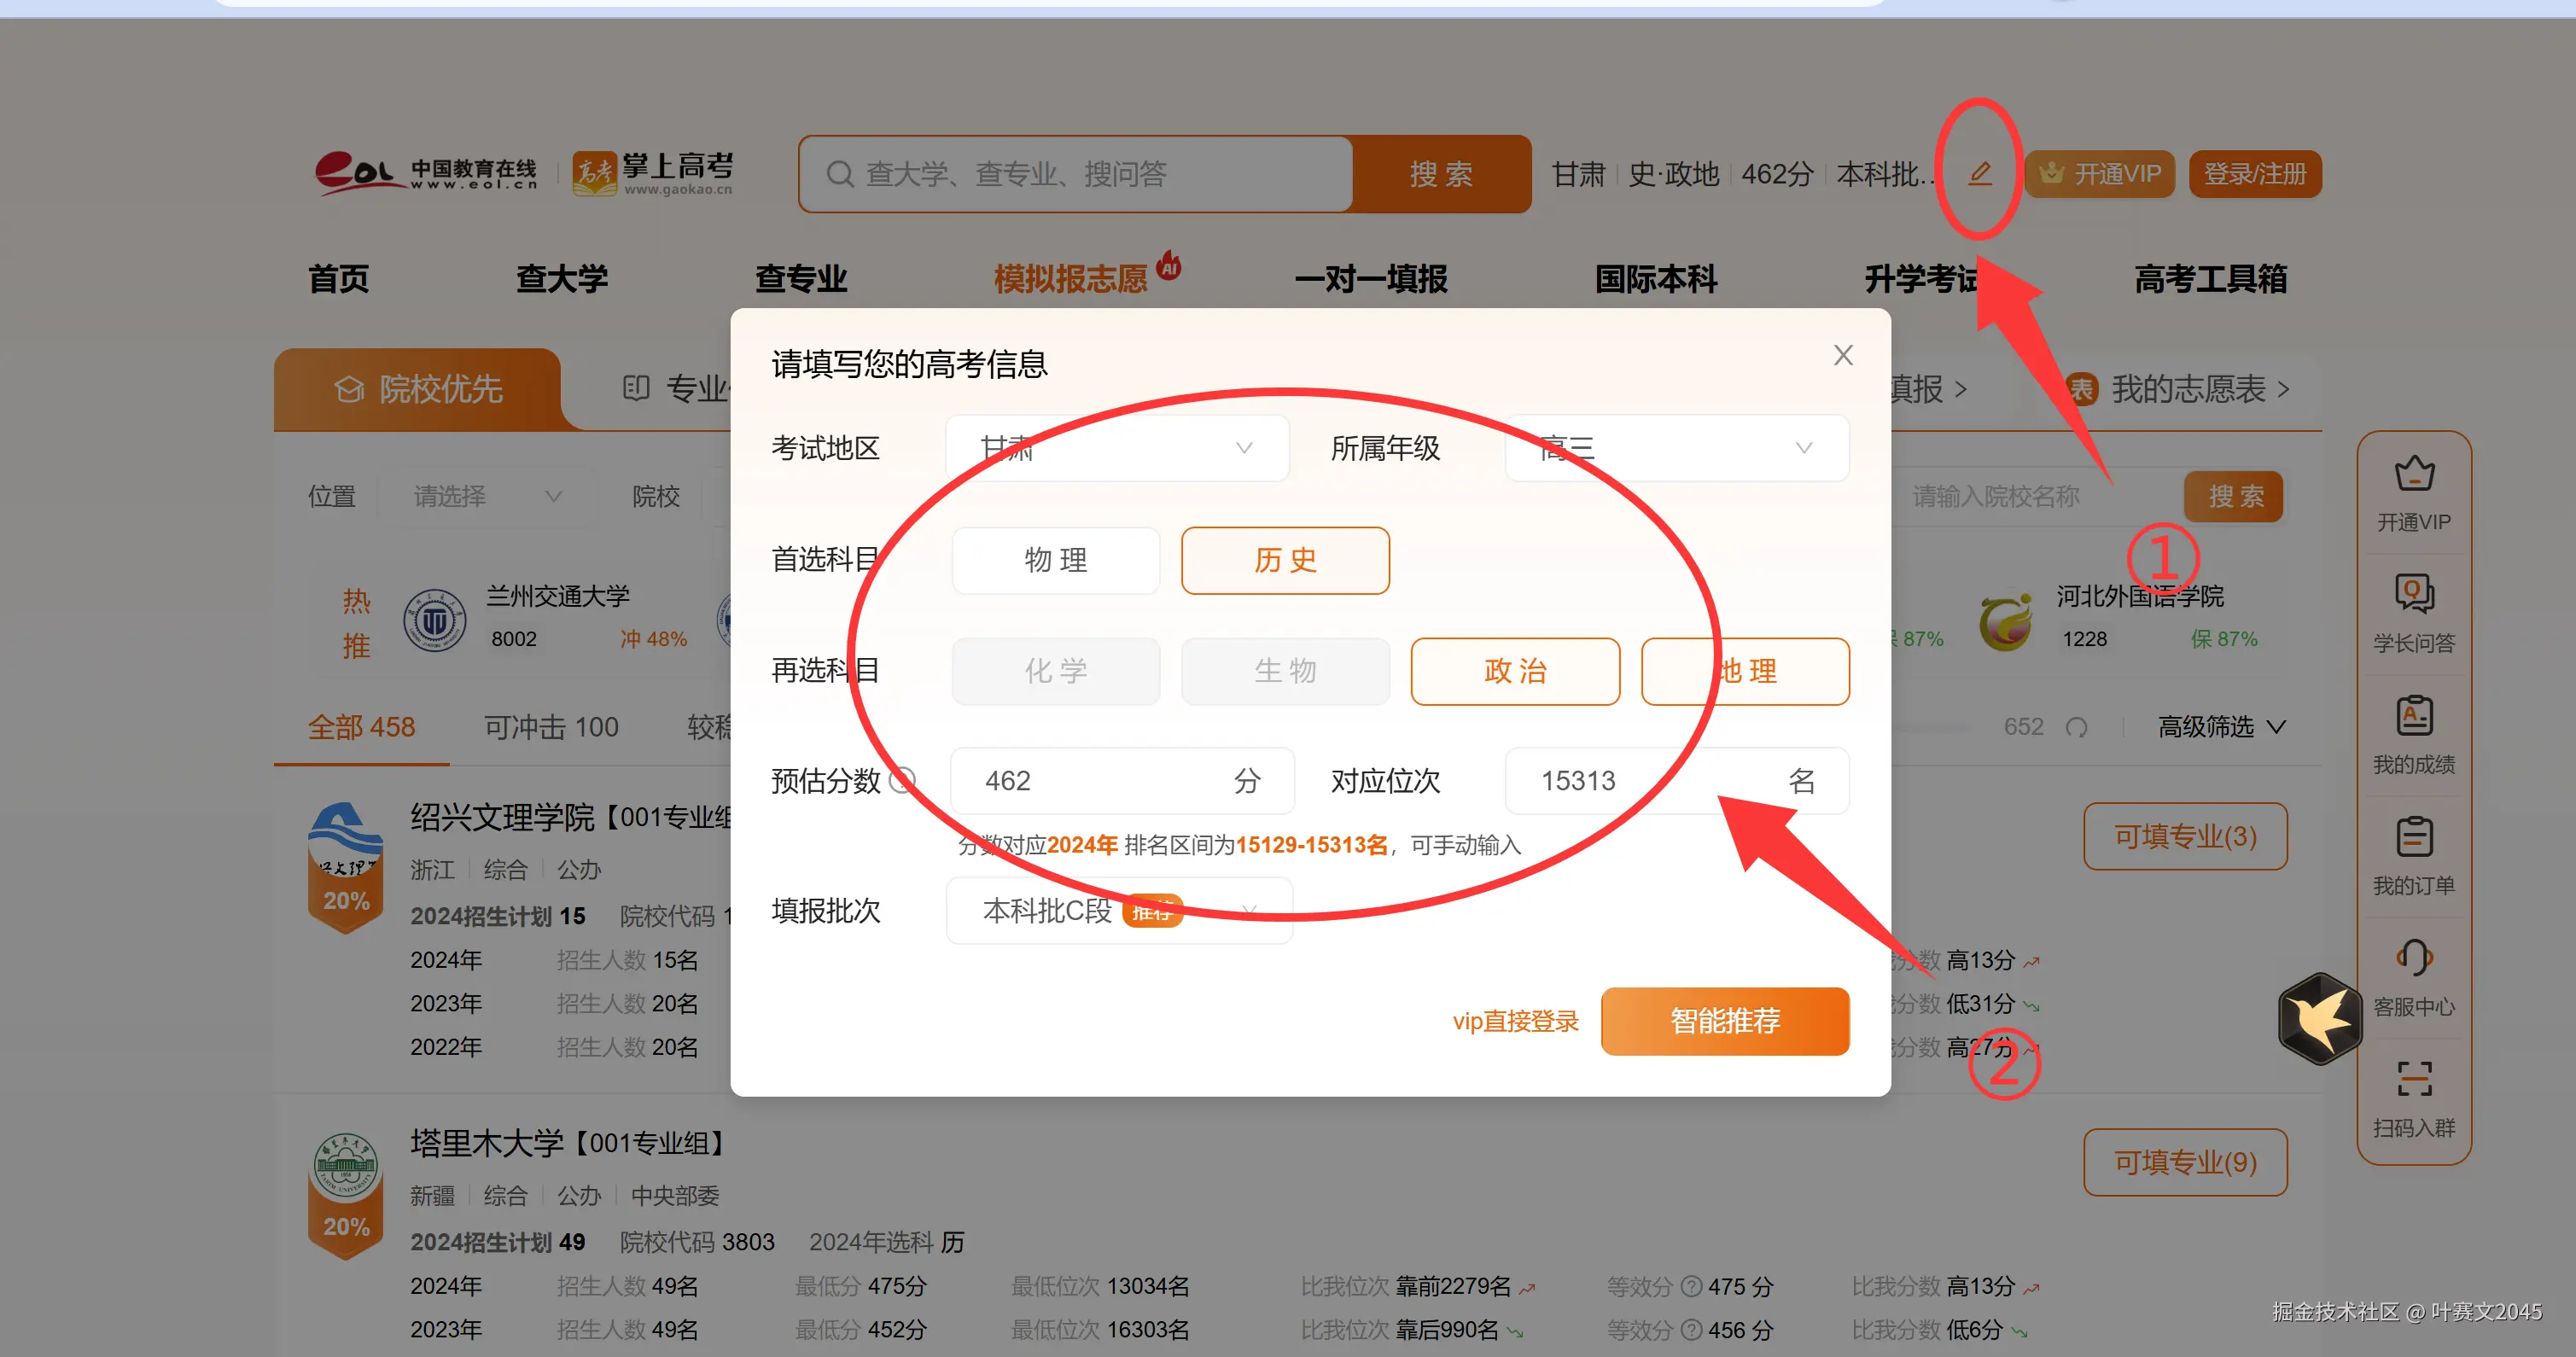Screen dimensions: 2576x1357
Task: Click the bird assistant floating icon
Action: (2320, 1019)
